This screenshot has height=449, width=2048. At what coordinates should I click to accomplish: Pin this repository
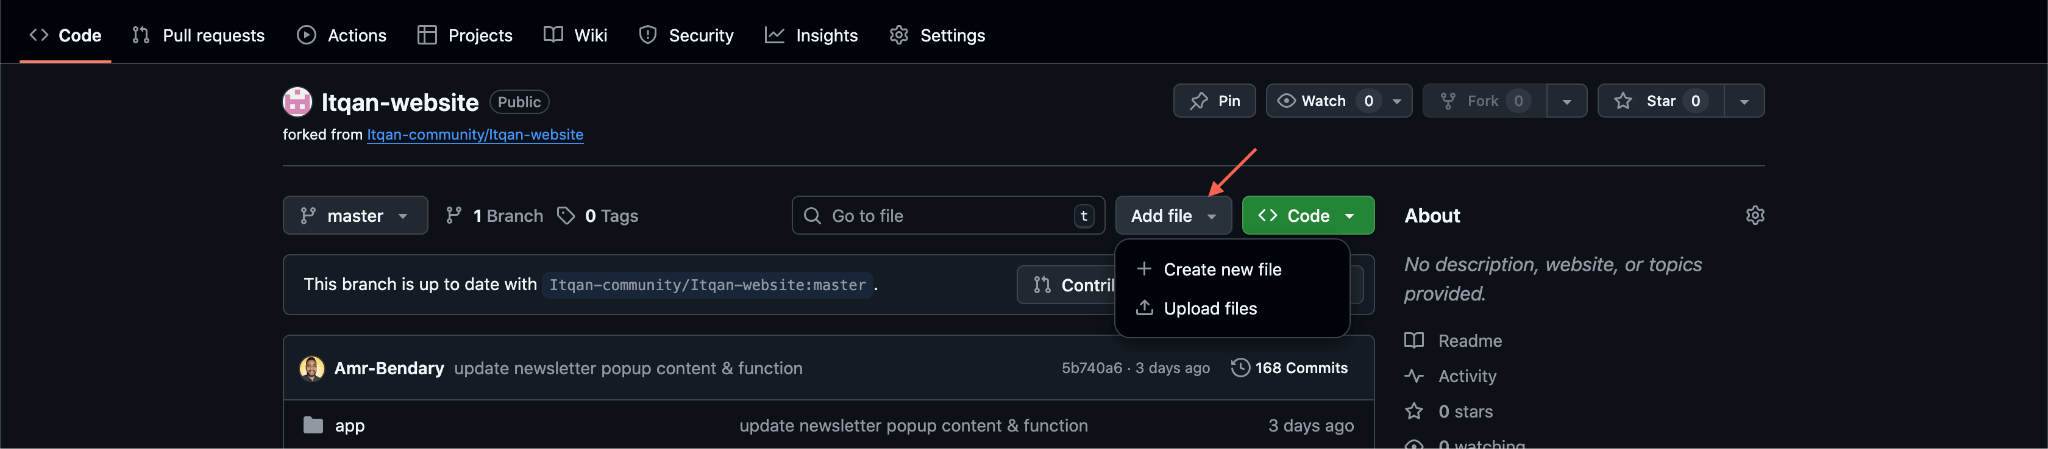tap(1214, 101)
